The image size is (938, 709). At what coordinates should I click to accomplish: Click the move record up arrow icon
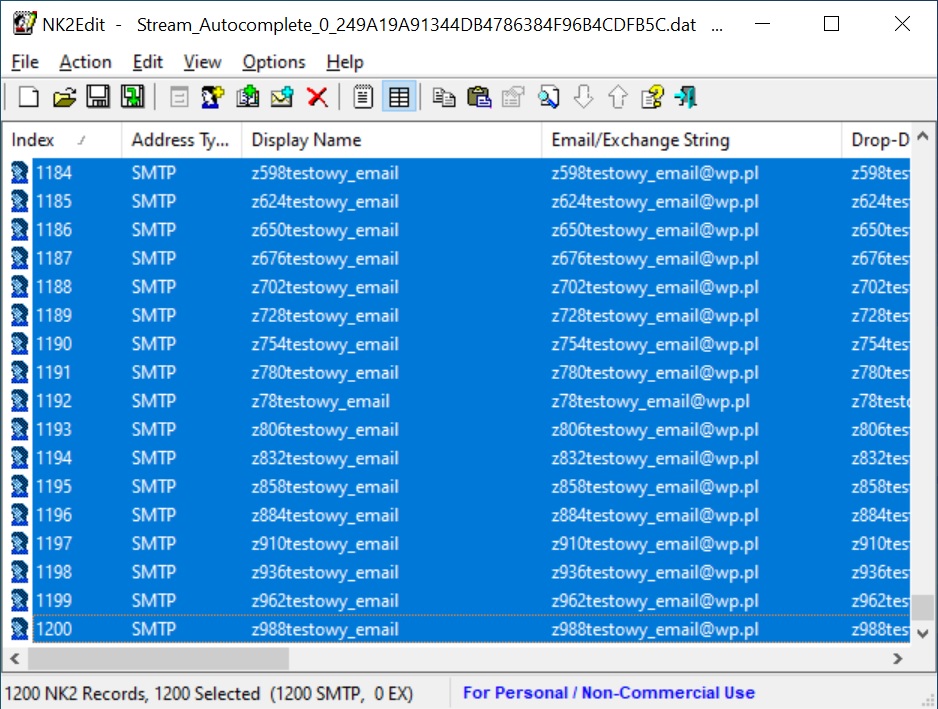(x=618, y=97)
